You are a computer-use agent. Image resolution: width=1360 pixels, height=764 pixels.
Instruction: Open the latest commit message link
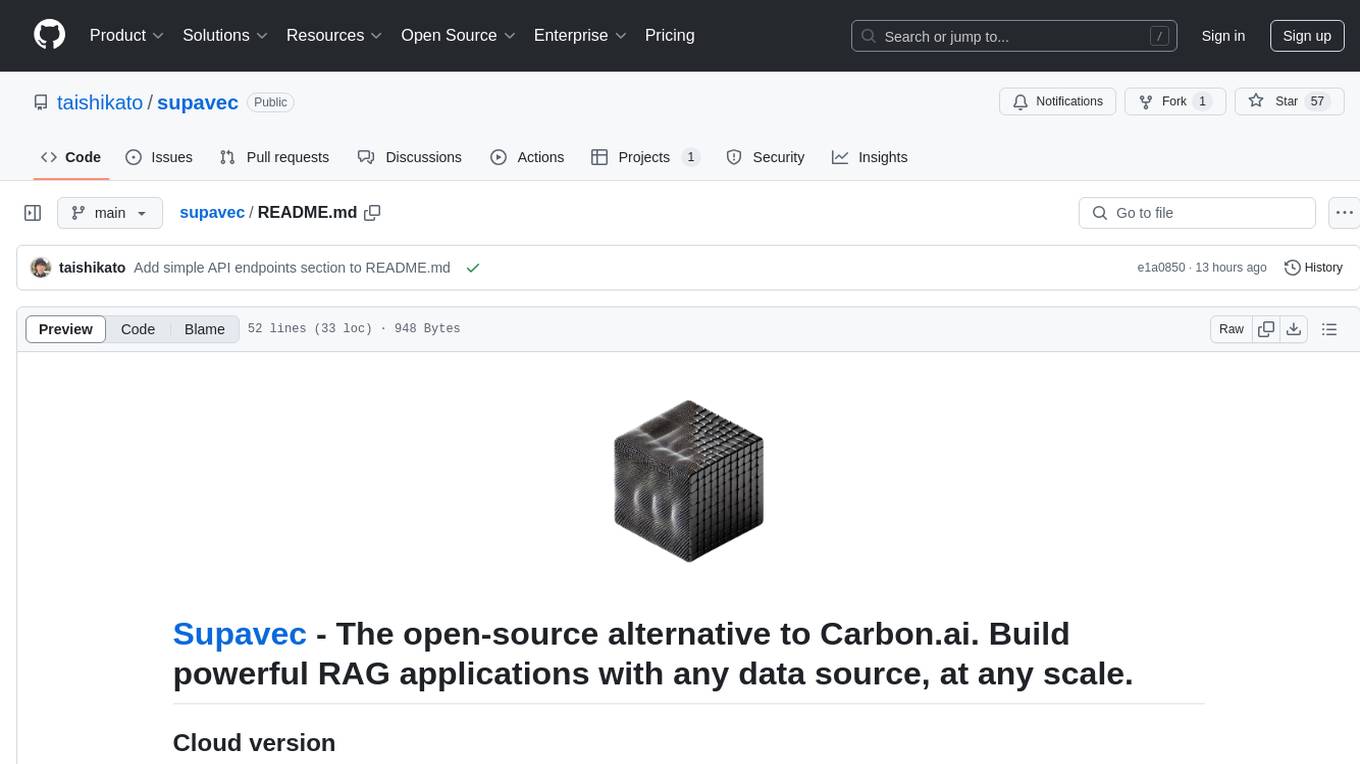292,268
